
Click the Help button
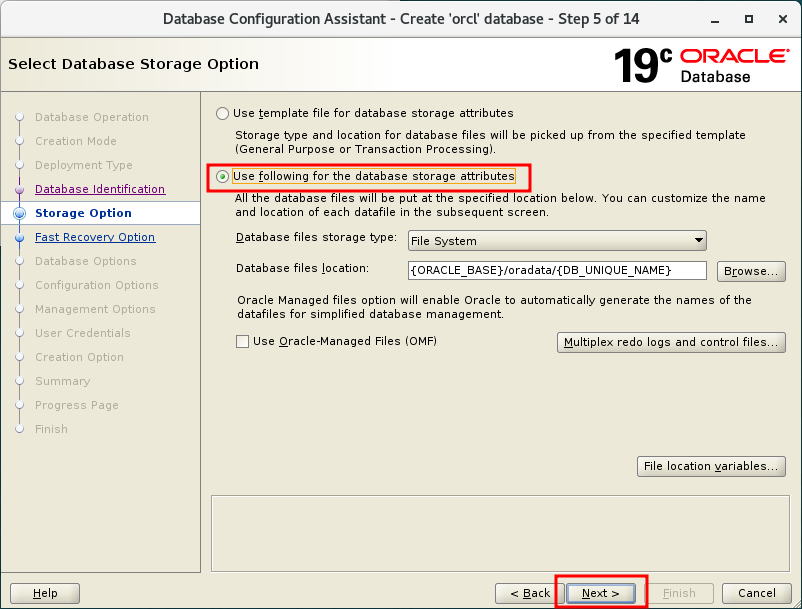[x=45, y=593]
